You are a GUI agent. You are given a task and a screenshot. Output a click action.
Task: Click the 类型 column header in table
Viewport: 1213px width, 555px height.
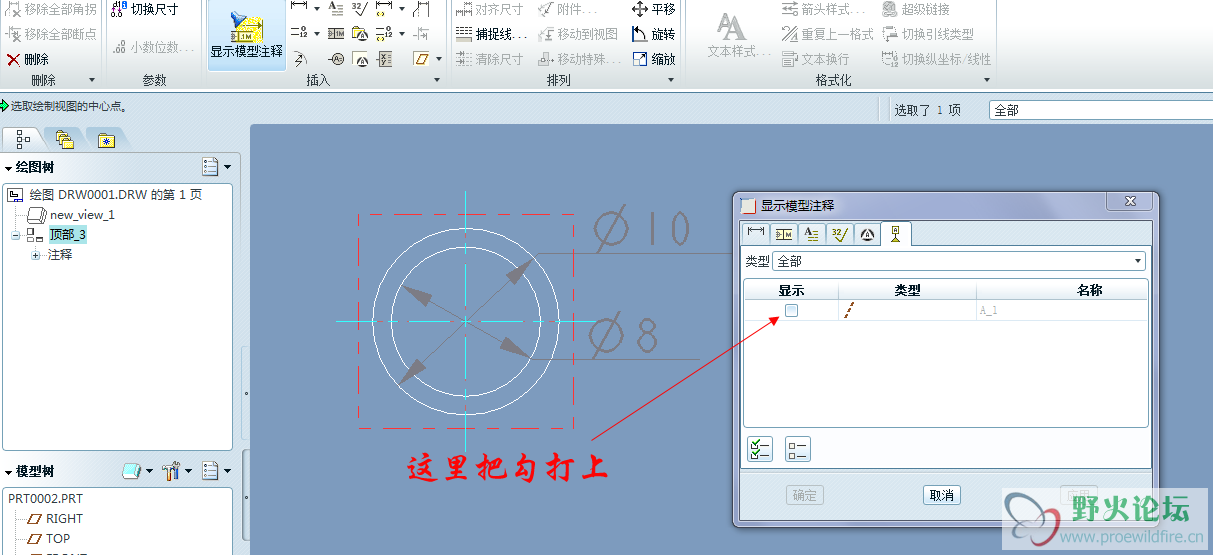click(907, 291)
